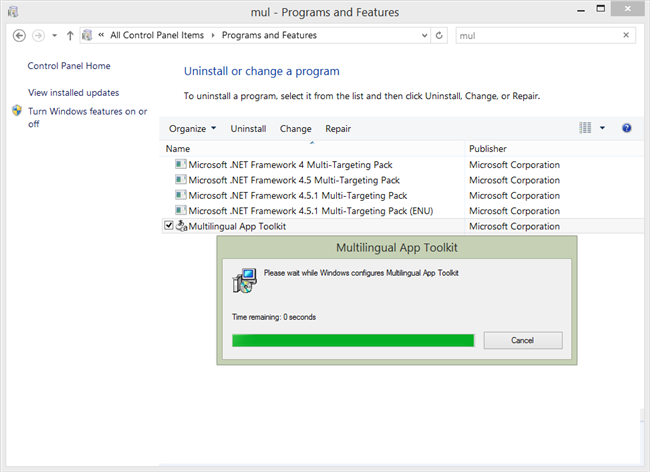Open the Organize menu
The height and width of the screenshot is (472, 650).
[x=192, y=129]
